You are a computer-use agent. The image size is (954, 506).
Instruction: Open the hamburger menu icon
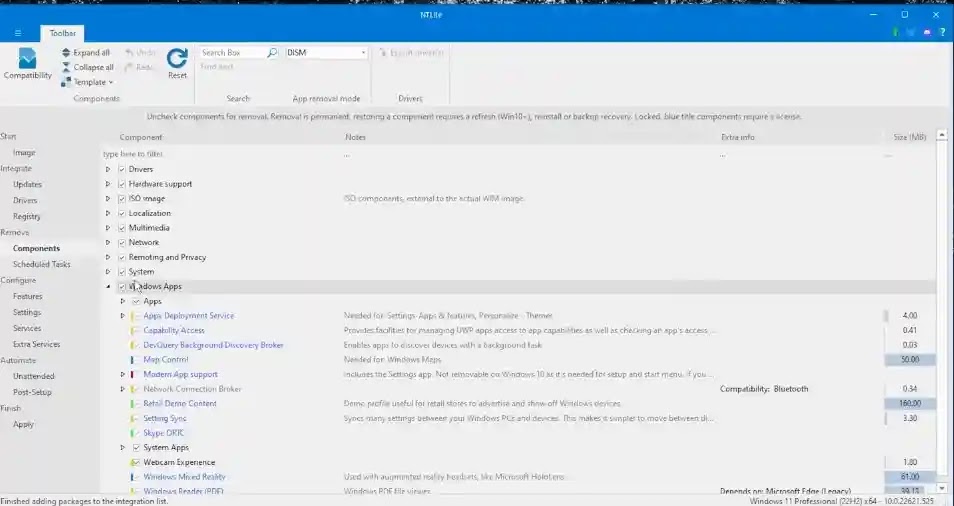click(x=18, y=33)
